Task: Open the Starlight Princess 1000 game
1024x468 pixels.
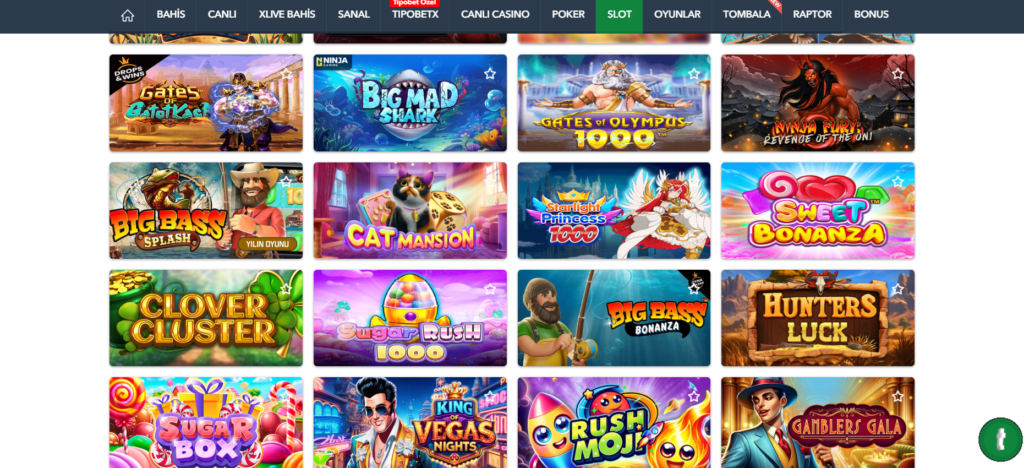Action: coord(614,210)
